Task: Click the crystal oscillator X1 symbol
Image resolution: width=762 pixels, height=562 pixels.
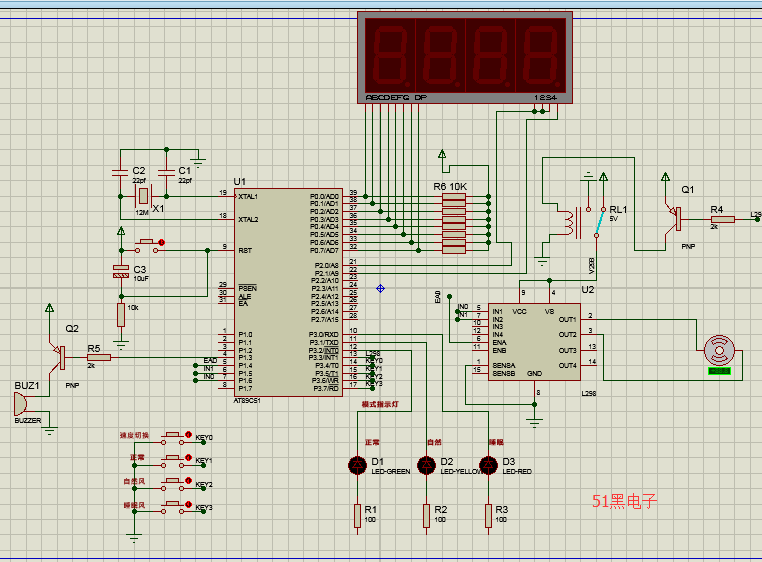Action: tap(143, 196)
